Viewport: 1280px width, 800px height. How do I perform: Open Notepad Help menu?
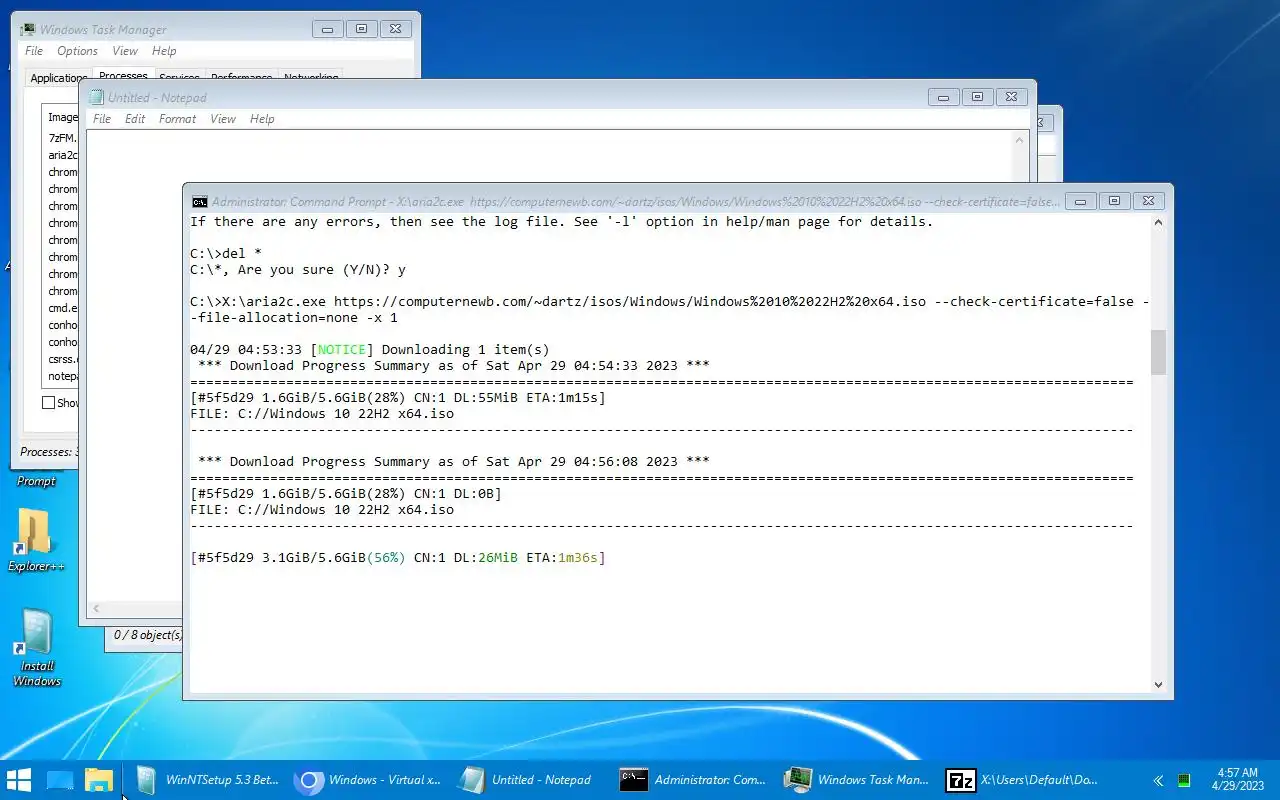coord(262,118)
